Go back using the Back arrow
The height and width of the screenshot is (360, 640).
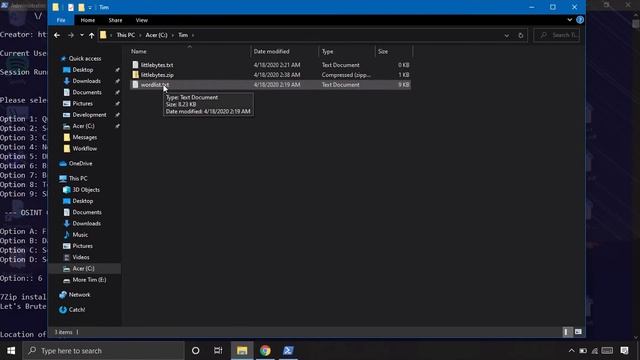click(x=57, y=36)
